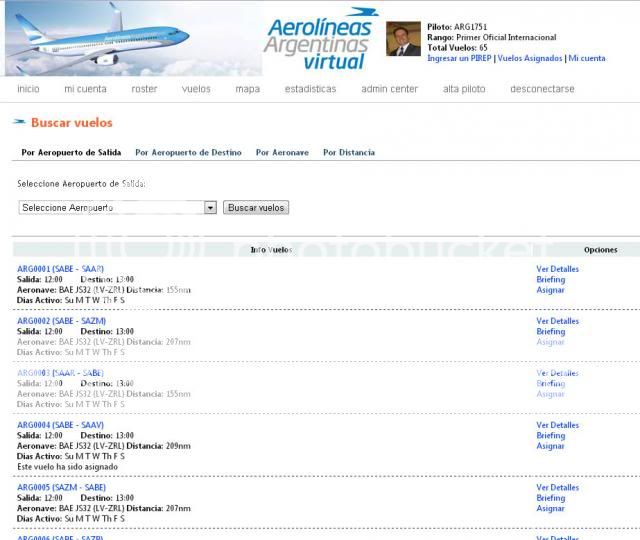Click the pilot profile photo
The height and width of the screenshot is (540, 640).
point(403,39)
